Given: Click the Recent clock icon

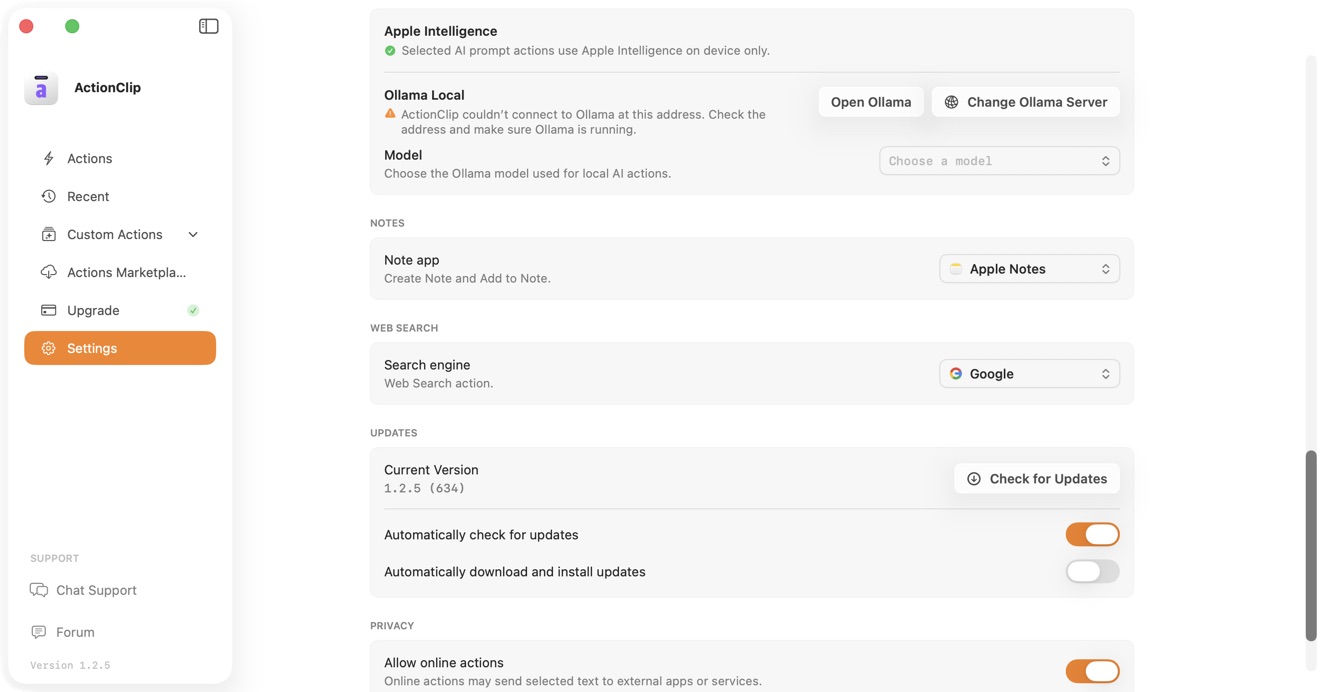Looking at the screenshot, I should tap(48, 196).
